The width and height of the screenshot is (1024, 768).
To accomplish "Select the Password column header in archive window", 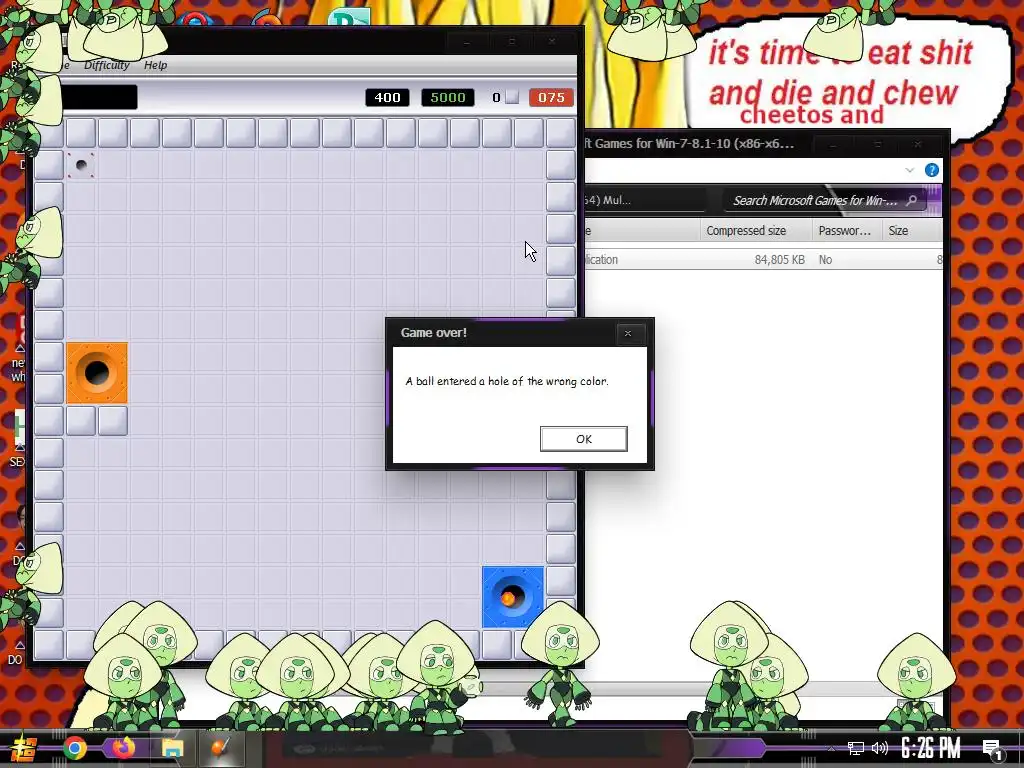I will [x=844, y=231].
